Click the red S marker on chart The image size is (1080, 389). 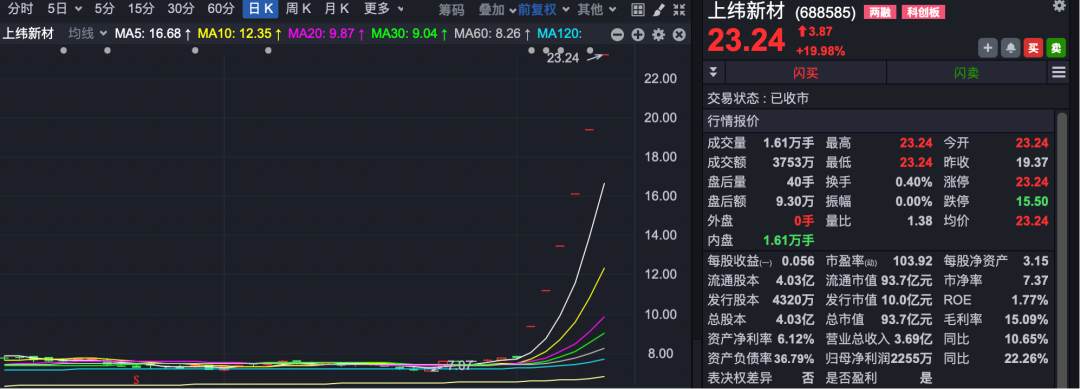pos(136,379)
